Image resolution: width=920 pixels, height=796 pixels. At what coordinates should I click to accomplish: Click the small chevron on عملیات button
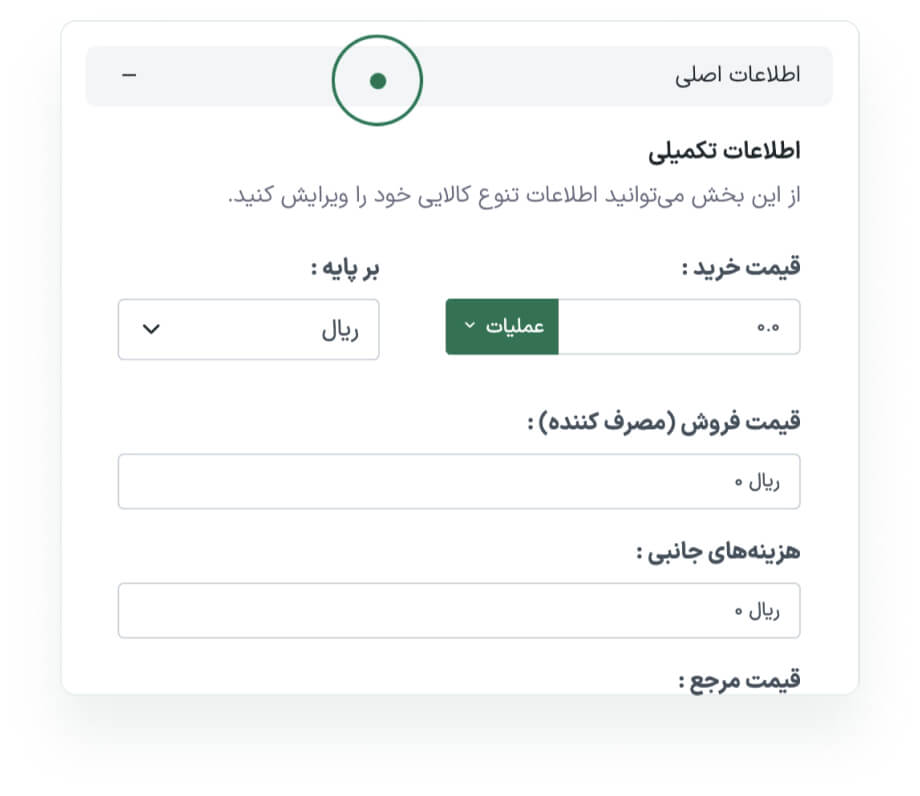469,326
